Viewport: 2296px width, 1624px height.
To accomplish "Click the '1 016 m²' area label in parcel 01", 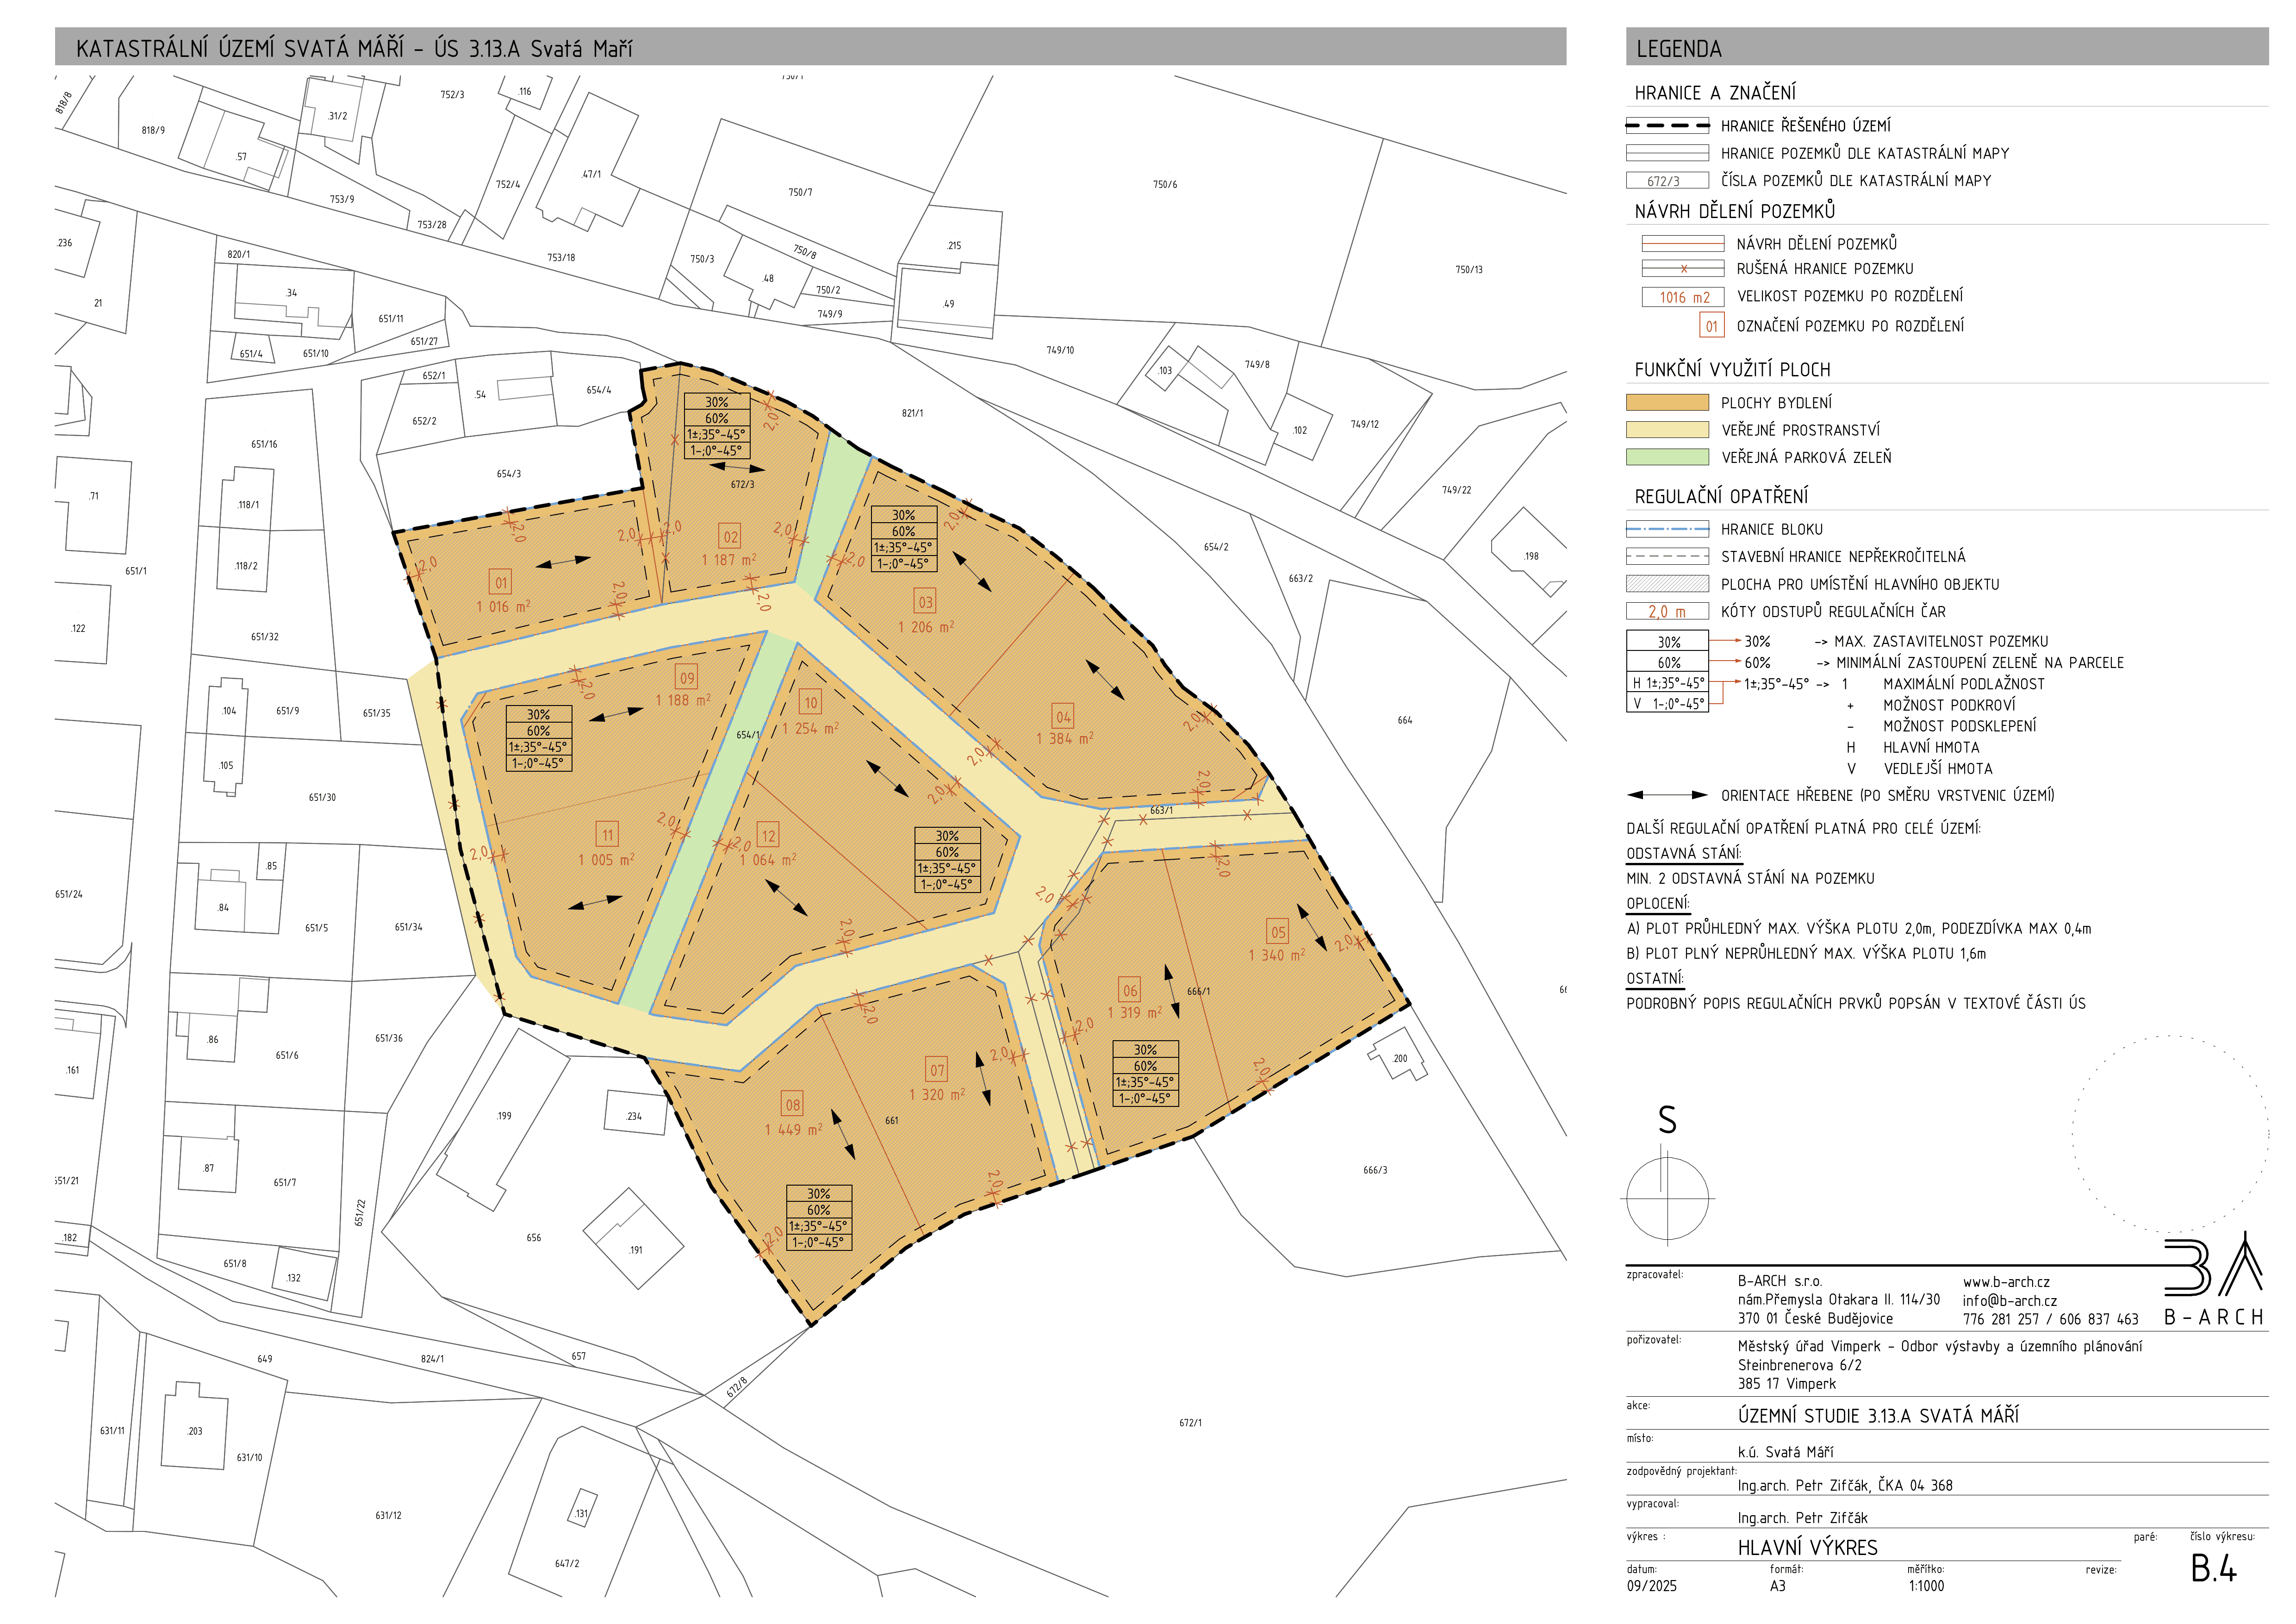I will (503, 607).
